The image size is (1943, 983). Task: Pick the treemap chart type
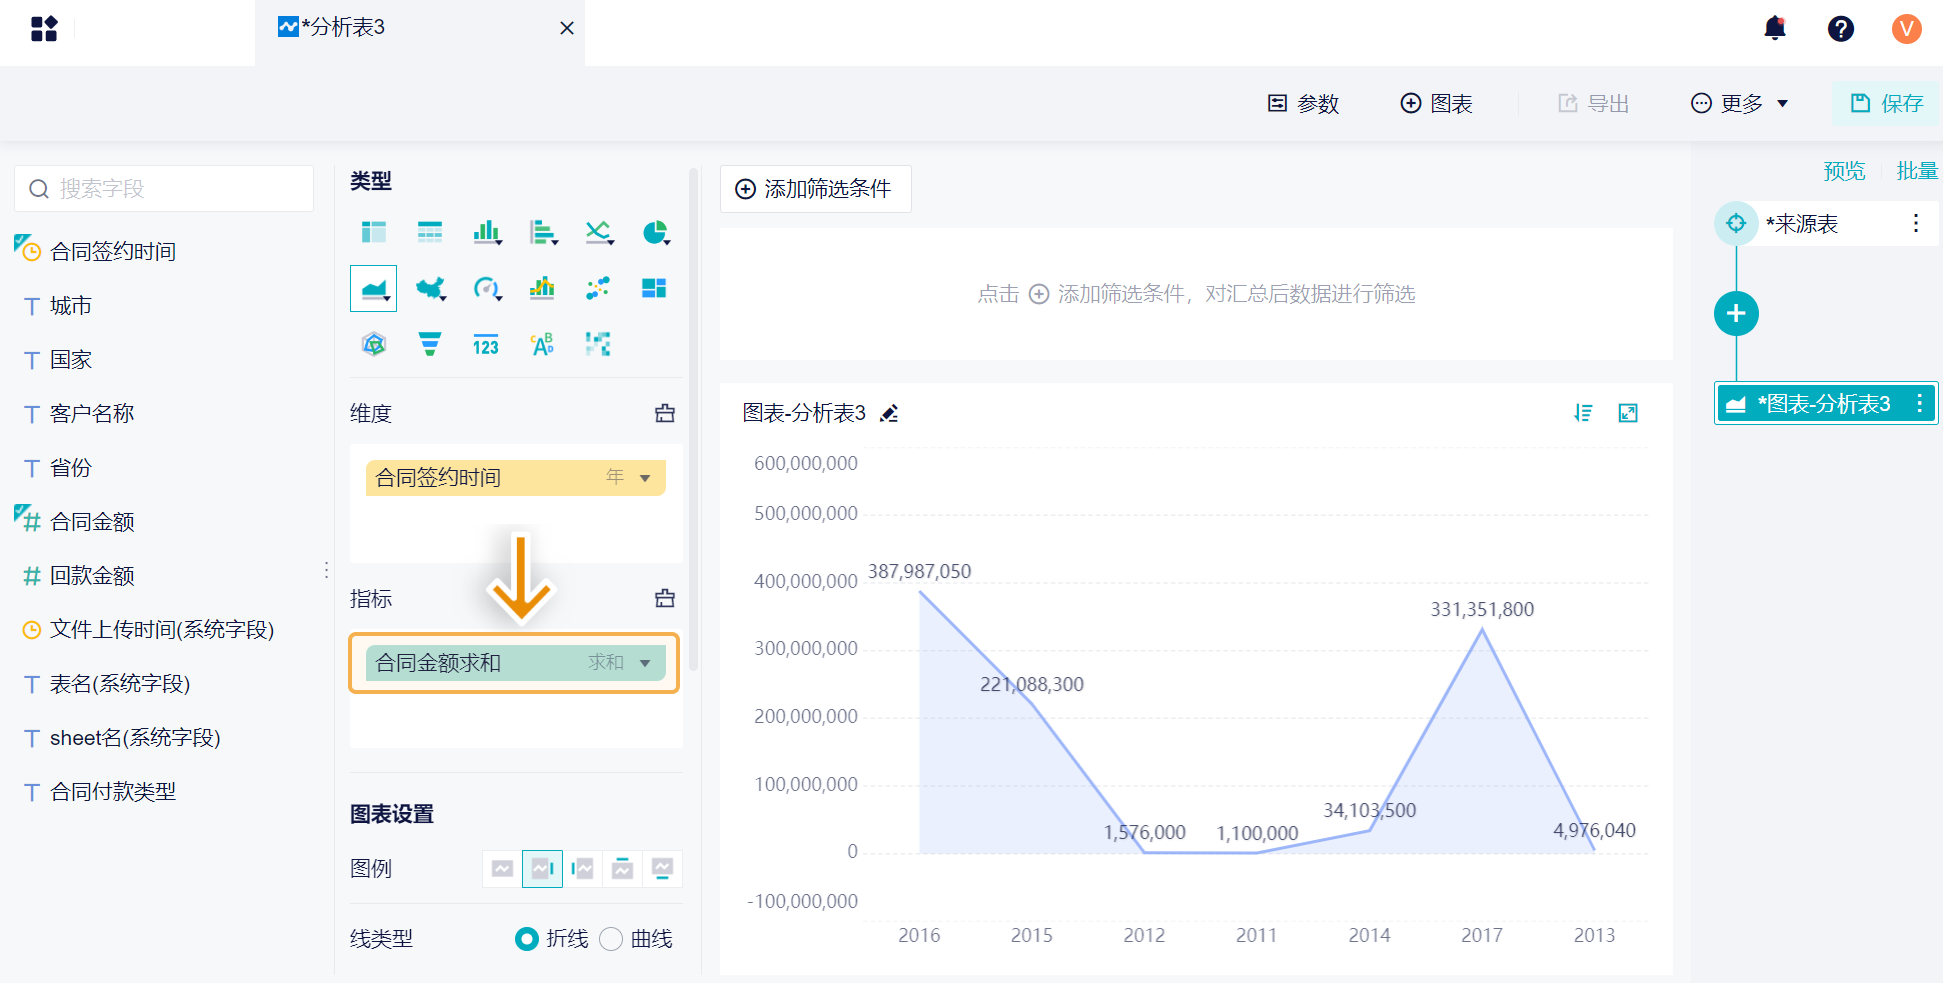click(x=654, y=289)
